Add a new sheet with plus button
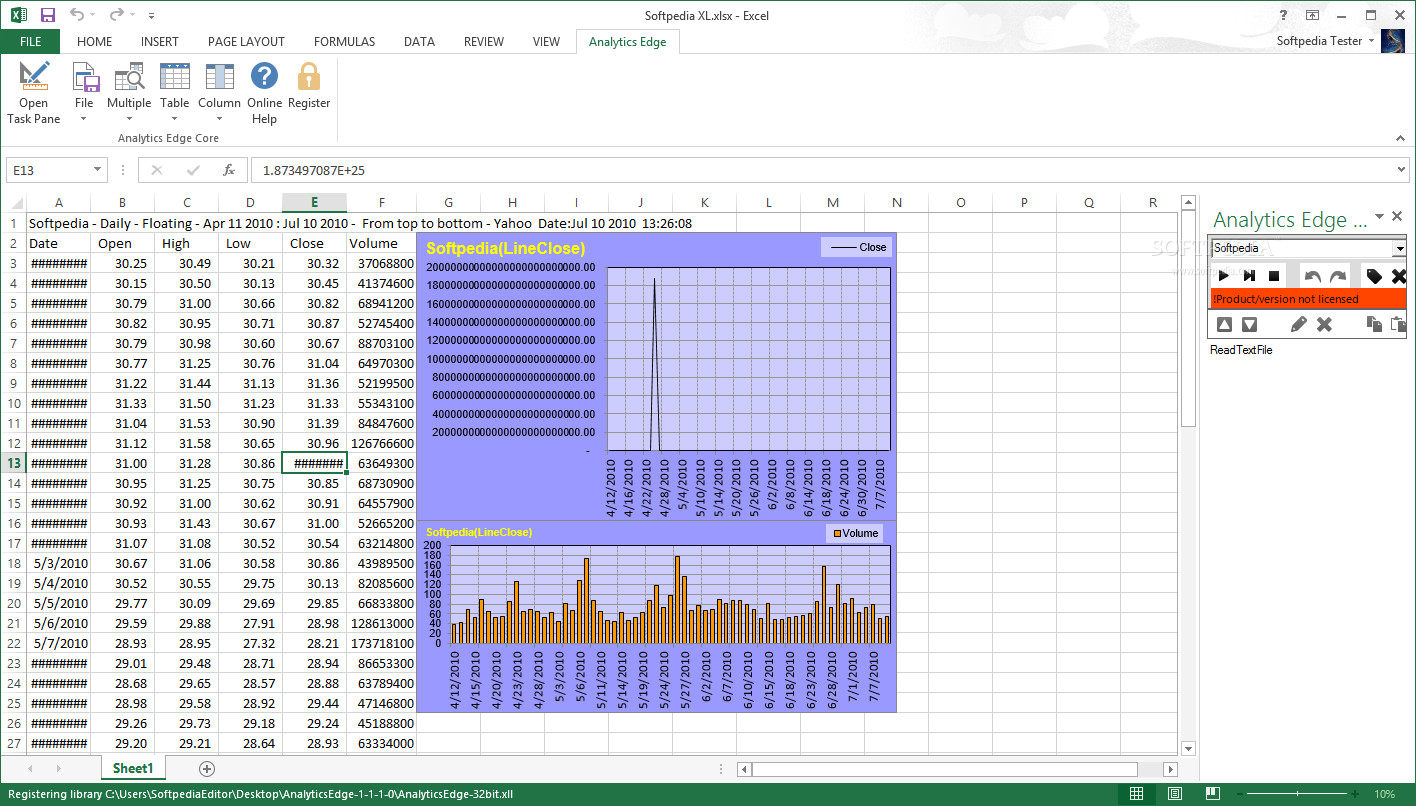This screenshot has height=806, width=1416. [x=207, y=768]
